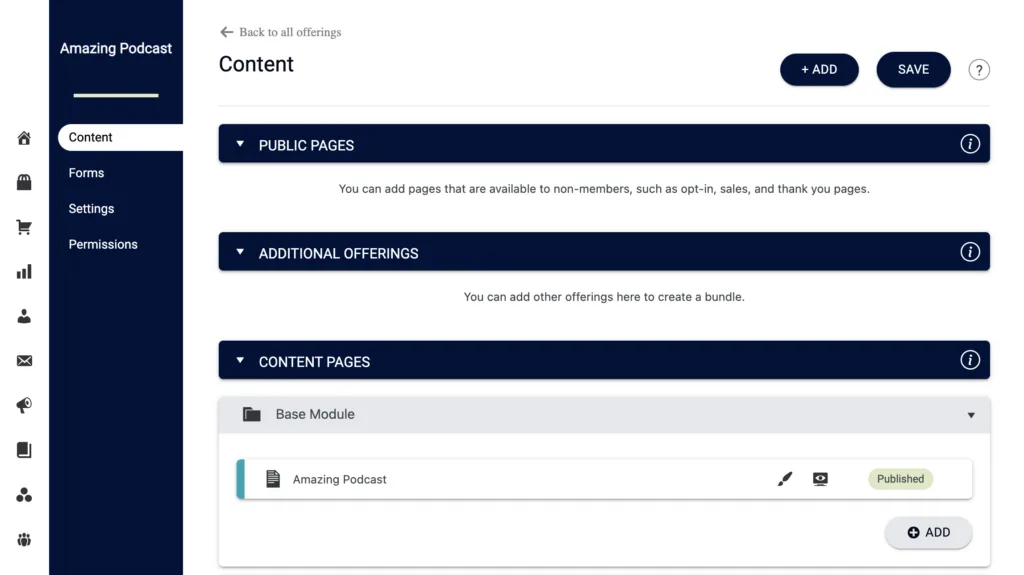
Task: Collapse the Additional Offerings section triangle
Action: (240, 252)
